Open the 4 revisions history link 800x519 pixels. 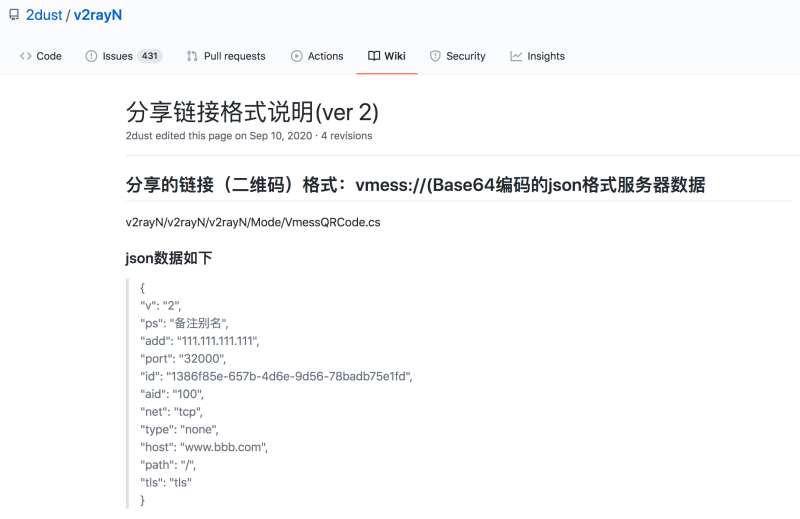(346, 136)
